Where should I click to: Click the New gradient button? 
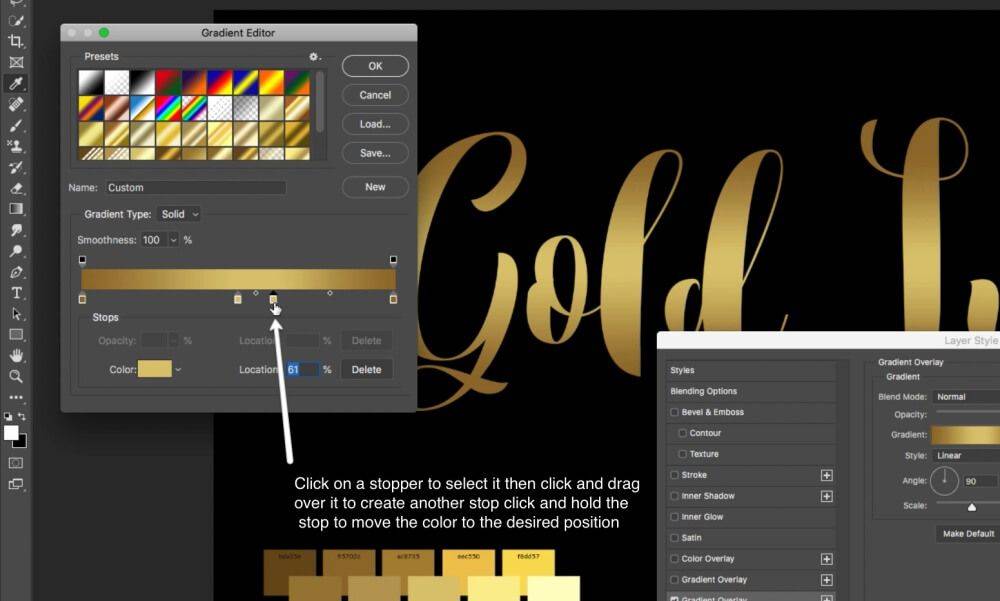point(375,187)
